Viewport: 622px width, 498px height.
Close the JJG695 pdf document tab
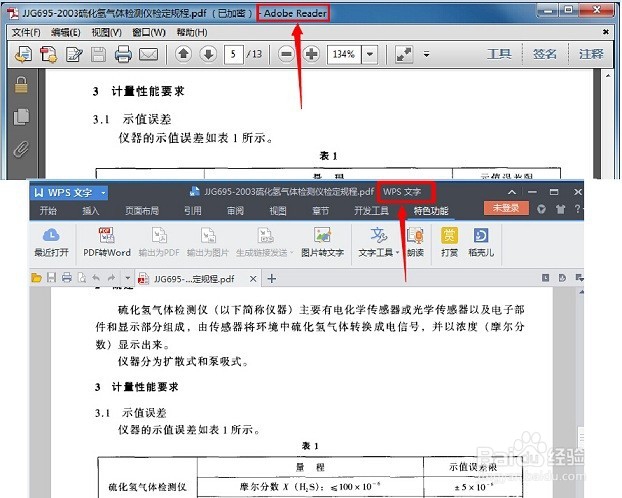click(253, 279)
